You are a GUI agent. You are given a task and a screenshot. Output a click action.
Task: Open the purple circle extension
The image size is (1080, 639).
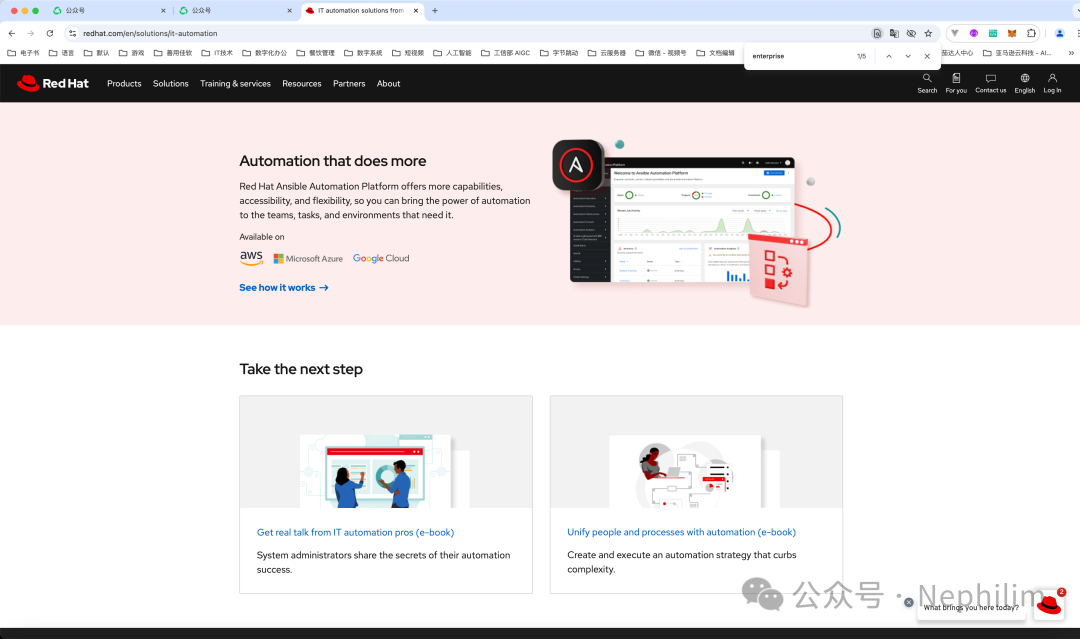(x=973, y=33)
